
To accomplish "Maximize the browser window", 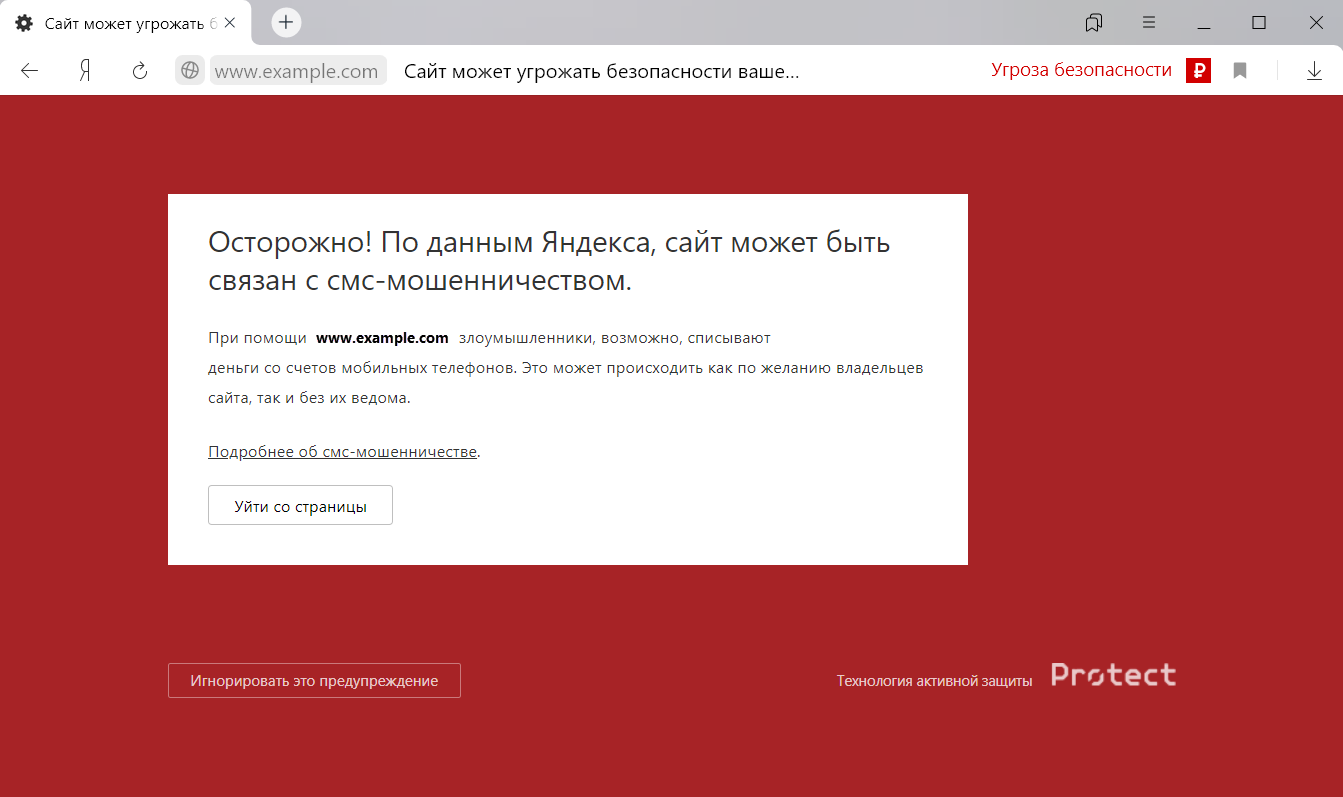I will point(1259,23).
